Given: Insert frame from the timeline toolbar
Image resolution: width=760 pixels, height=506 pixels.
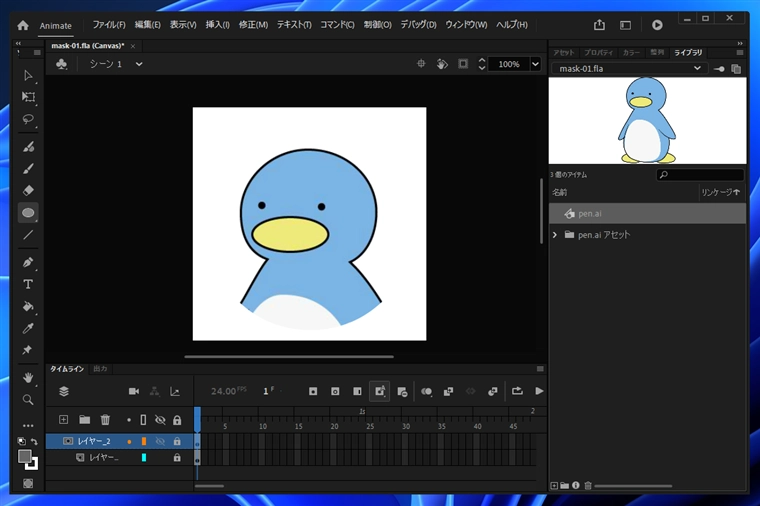Looking at the screenshot, I should [x=357, y=391].
